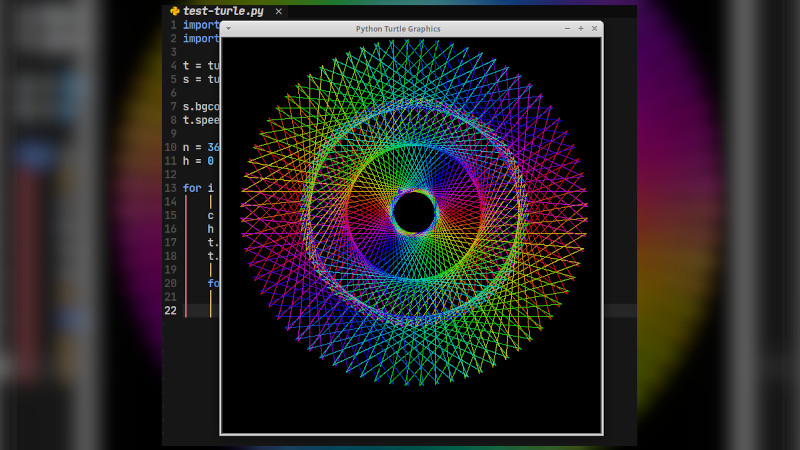Open the Turtle Graphics window menu arrow

pos(229,29)
